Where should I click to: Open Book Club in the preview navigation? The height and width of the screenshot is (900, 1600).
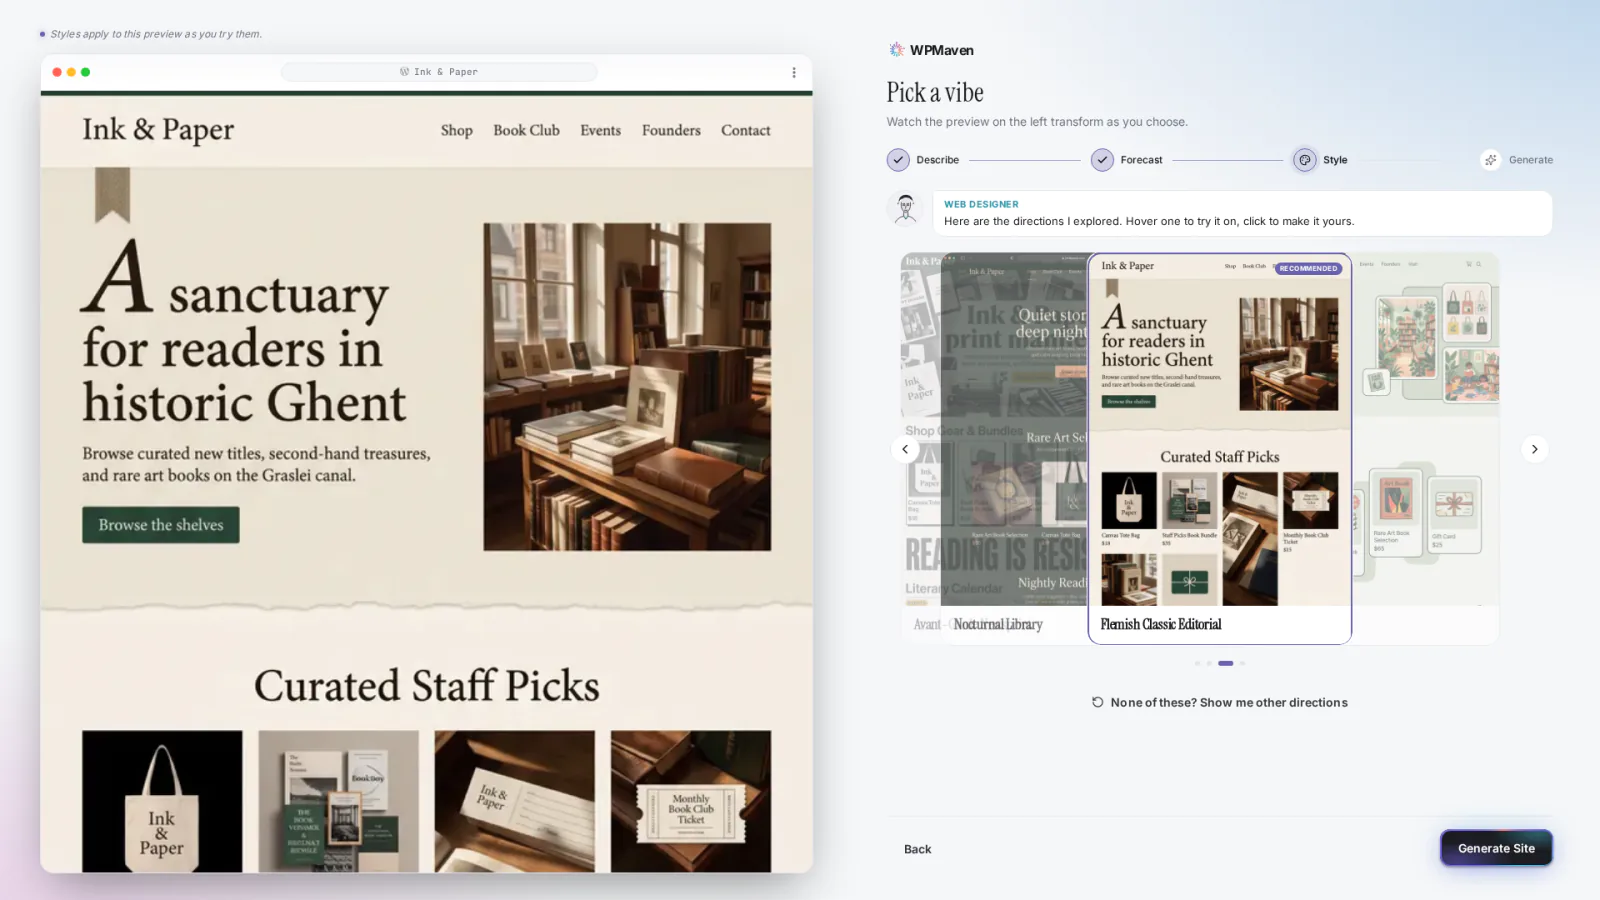526,130
